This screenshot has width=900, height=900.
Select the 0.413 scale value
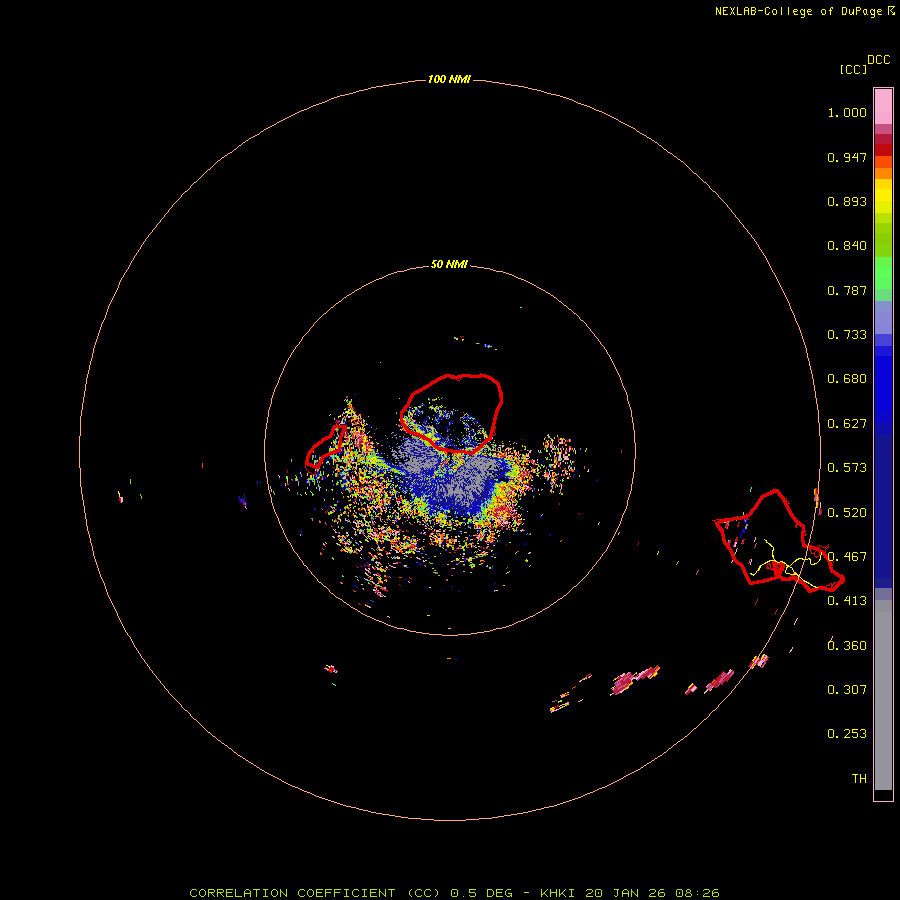pyautogui.click(x=847, y=601)
